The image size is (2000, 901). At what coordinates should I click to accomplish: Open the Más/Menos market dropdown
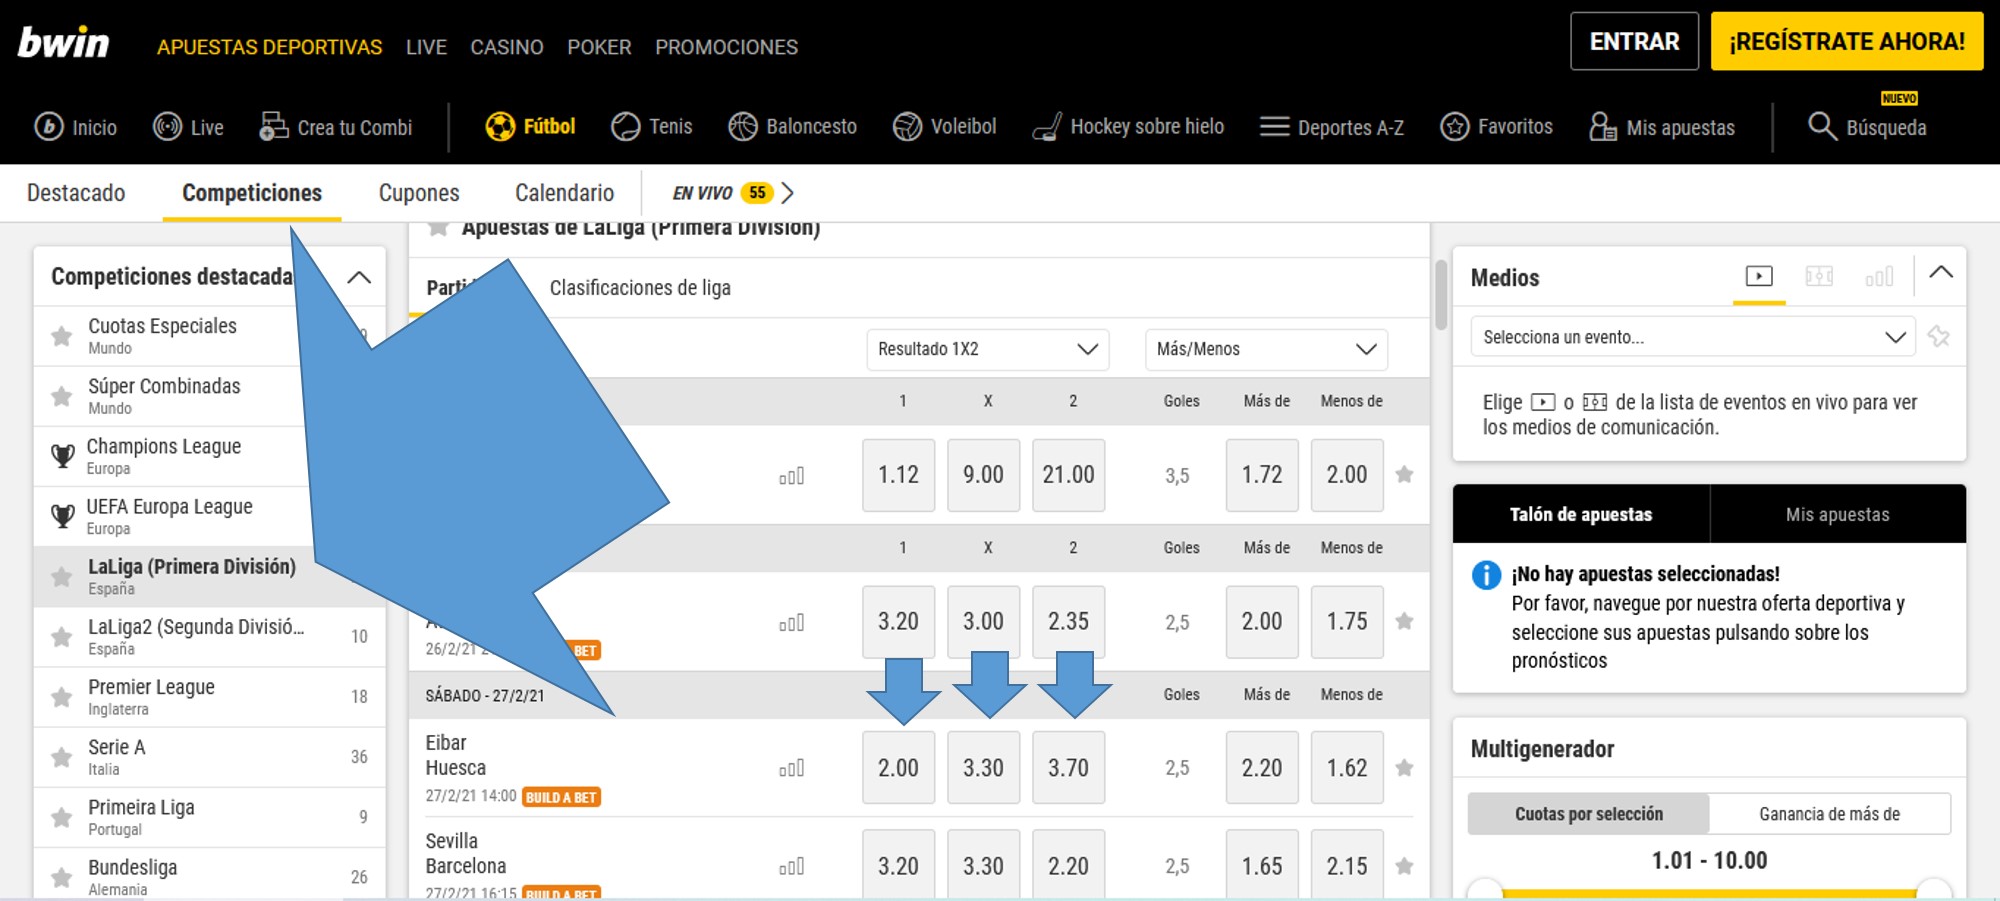pyautogui.click(x=1266, y=349)
